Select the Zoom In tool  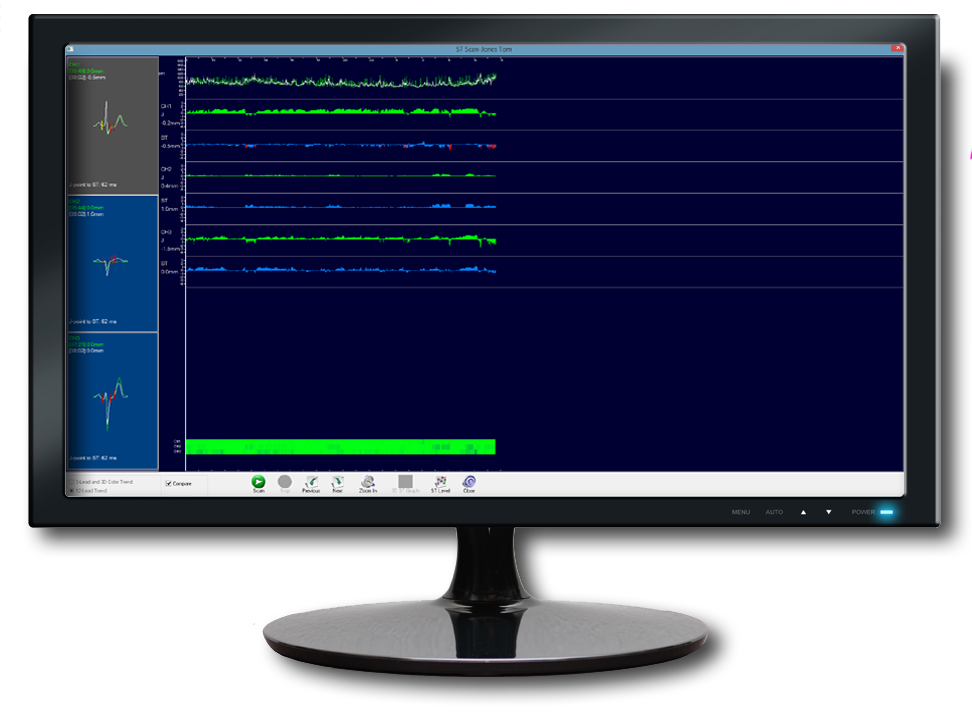[x=366, y=483]
